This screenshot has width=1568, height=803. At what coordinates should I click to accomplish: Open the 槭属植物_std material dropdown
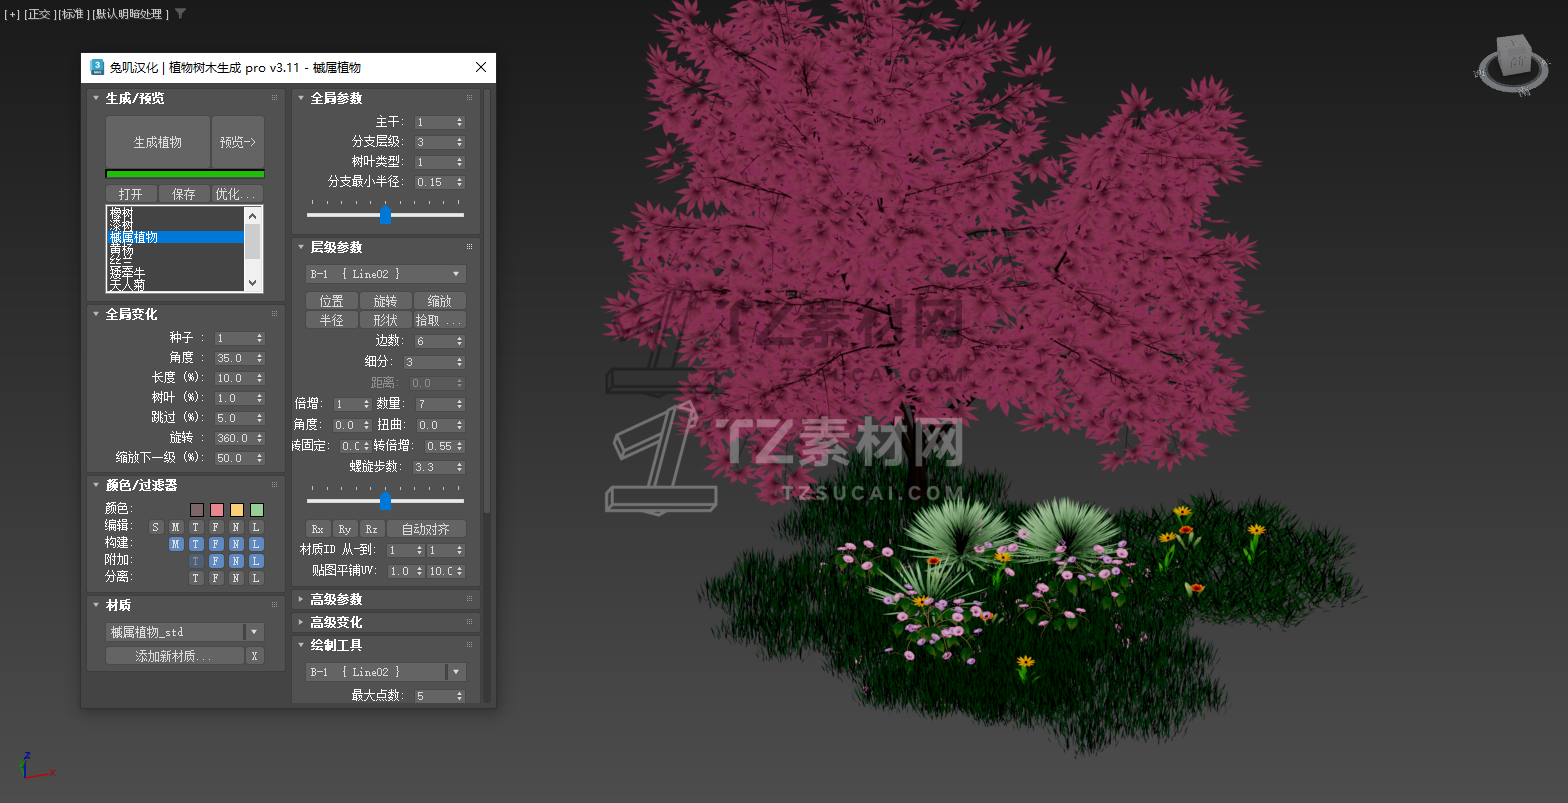(x=255, y=632)
